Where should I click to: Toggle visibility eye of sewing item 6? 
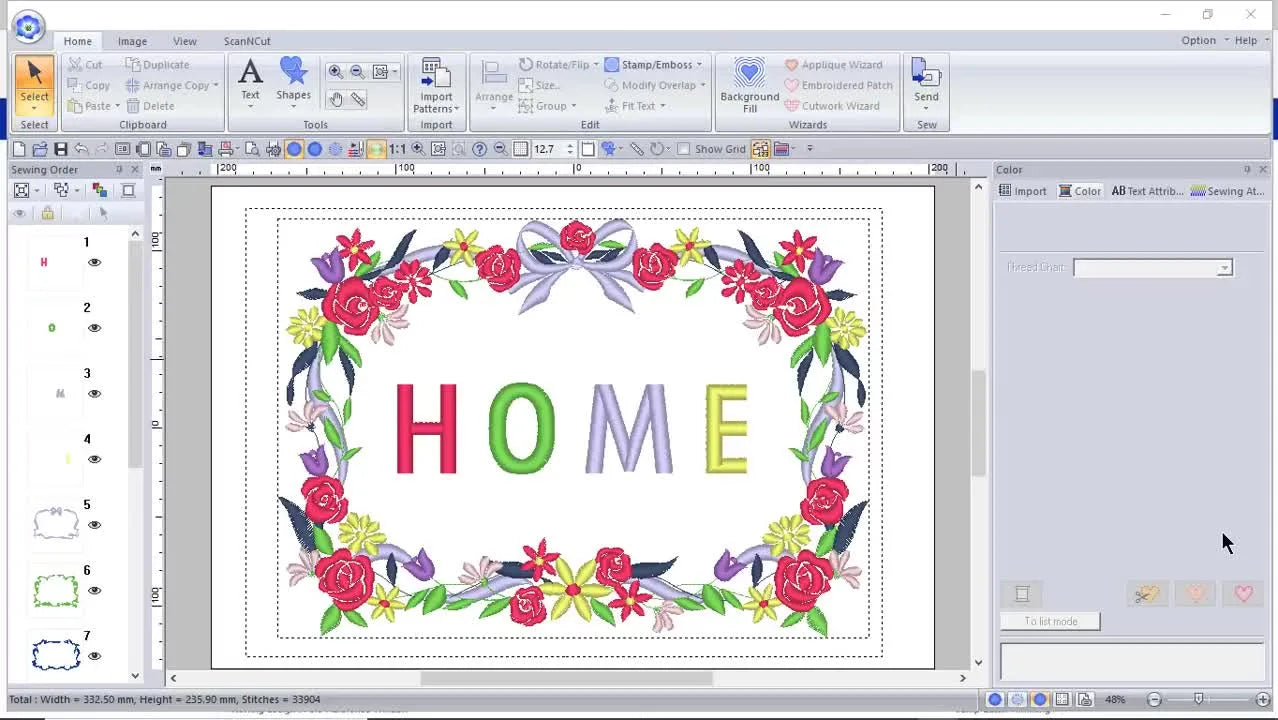point(94,591)
